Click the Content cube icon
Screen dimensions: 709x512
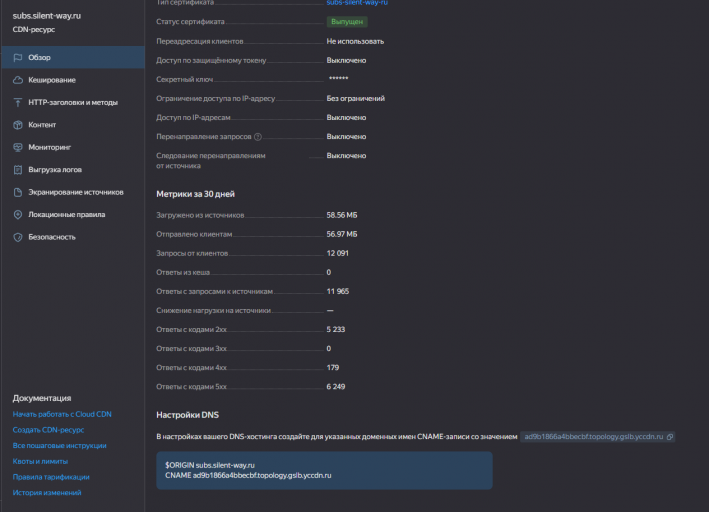coord(18,125)
